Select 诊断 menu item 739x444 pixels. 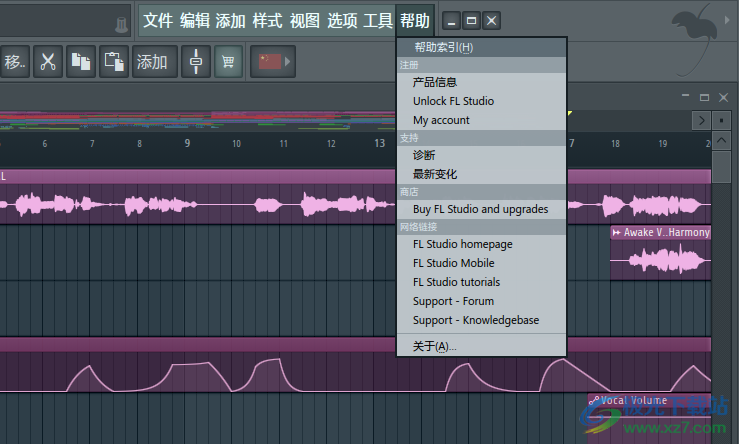(x=481, y=155)
